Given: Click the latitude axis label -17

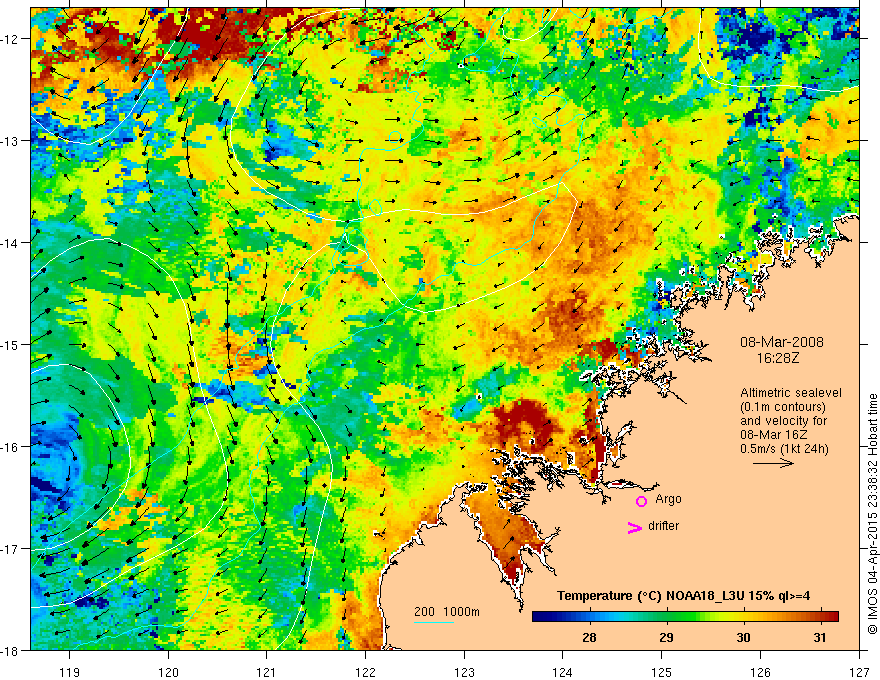Looking at the screenshot, I should (11, 549).
